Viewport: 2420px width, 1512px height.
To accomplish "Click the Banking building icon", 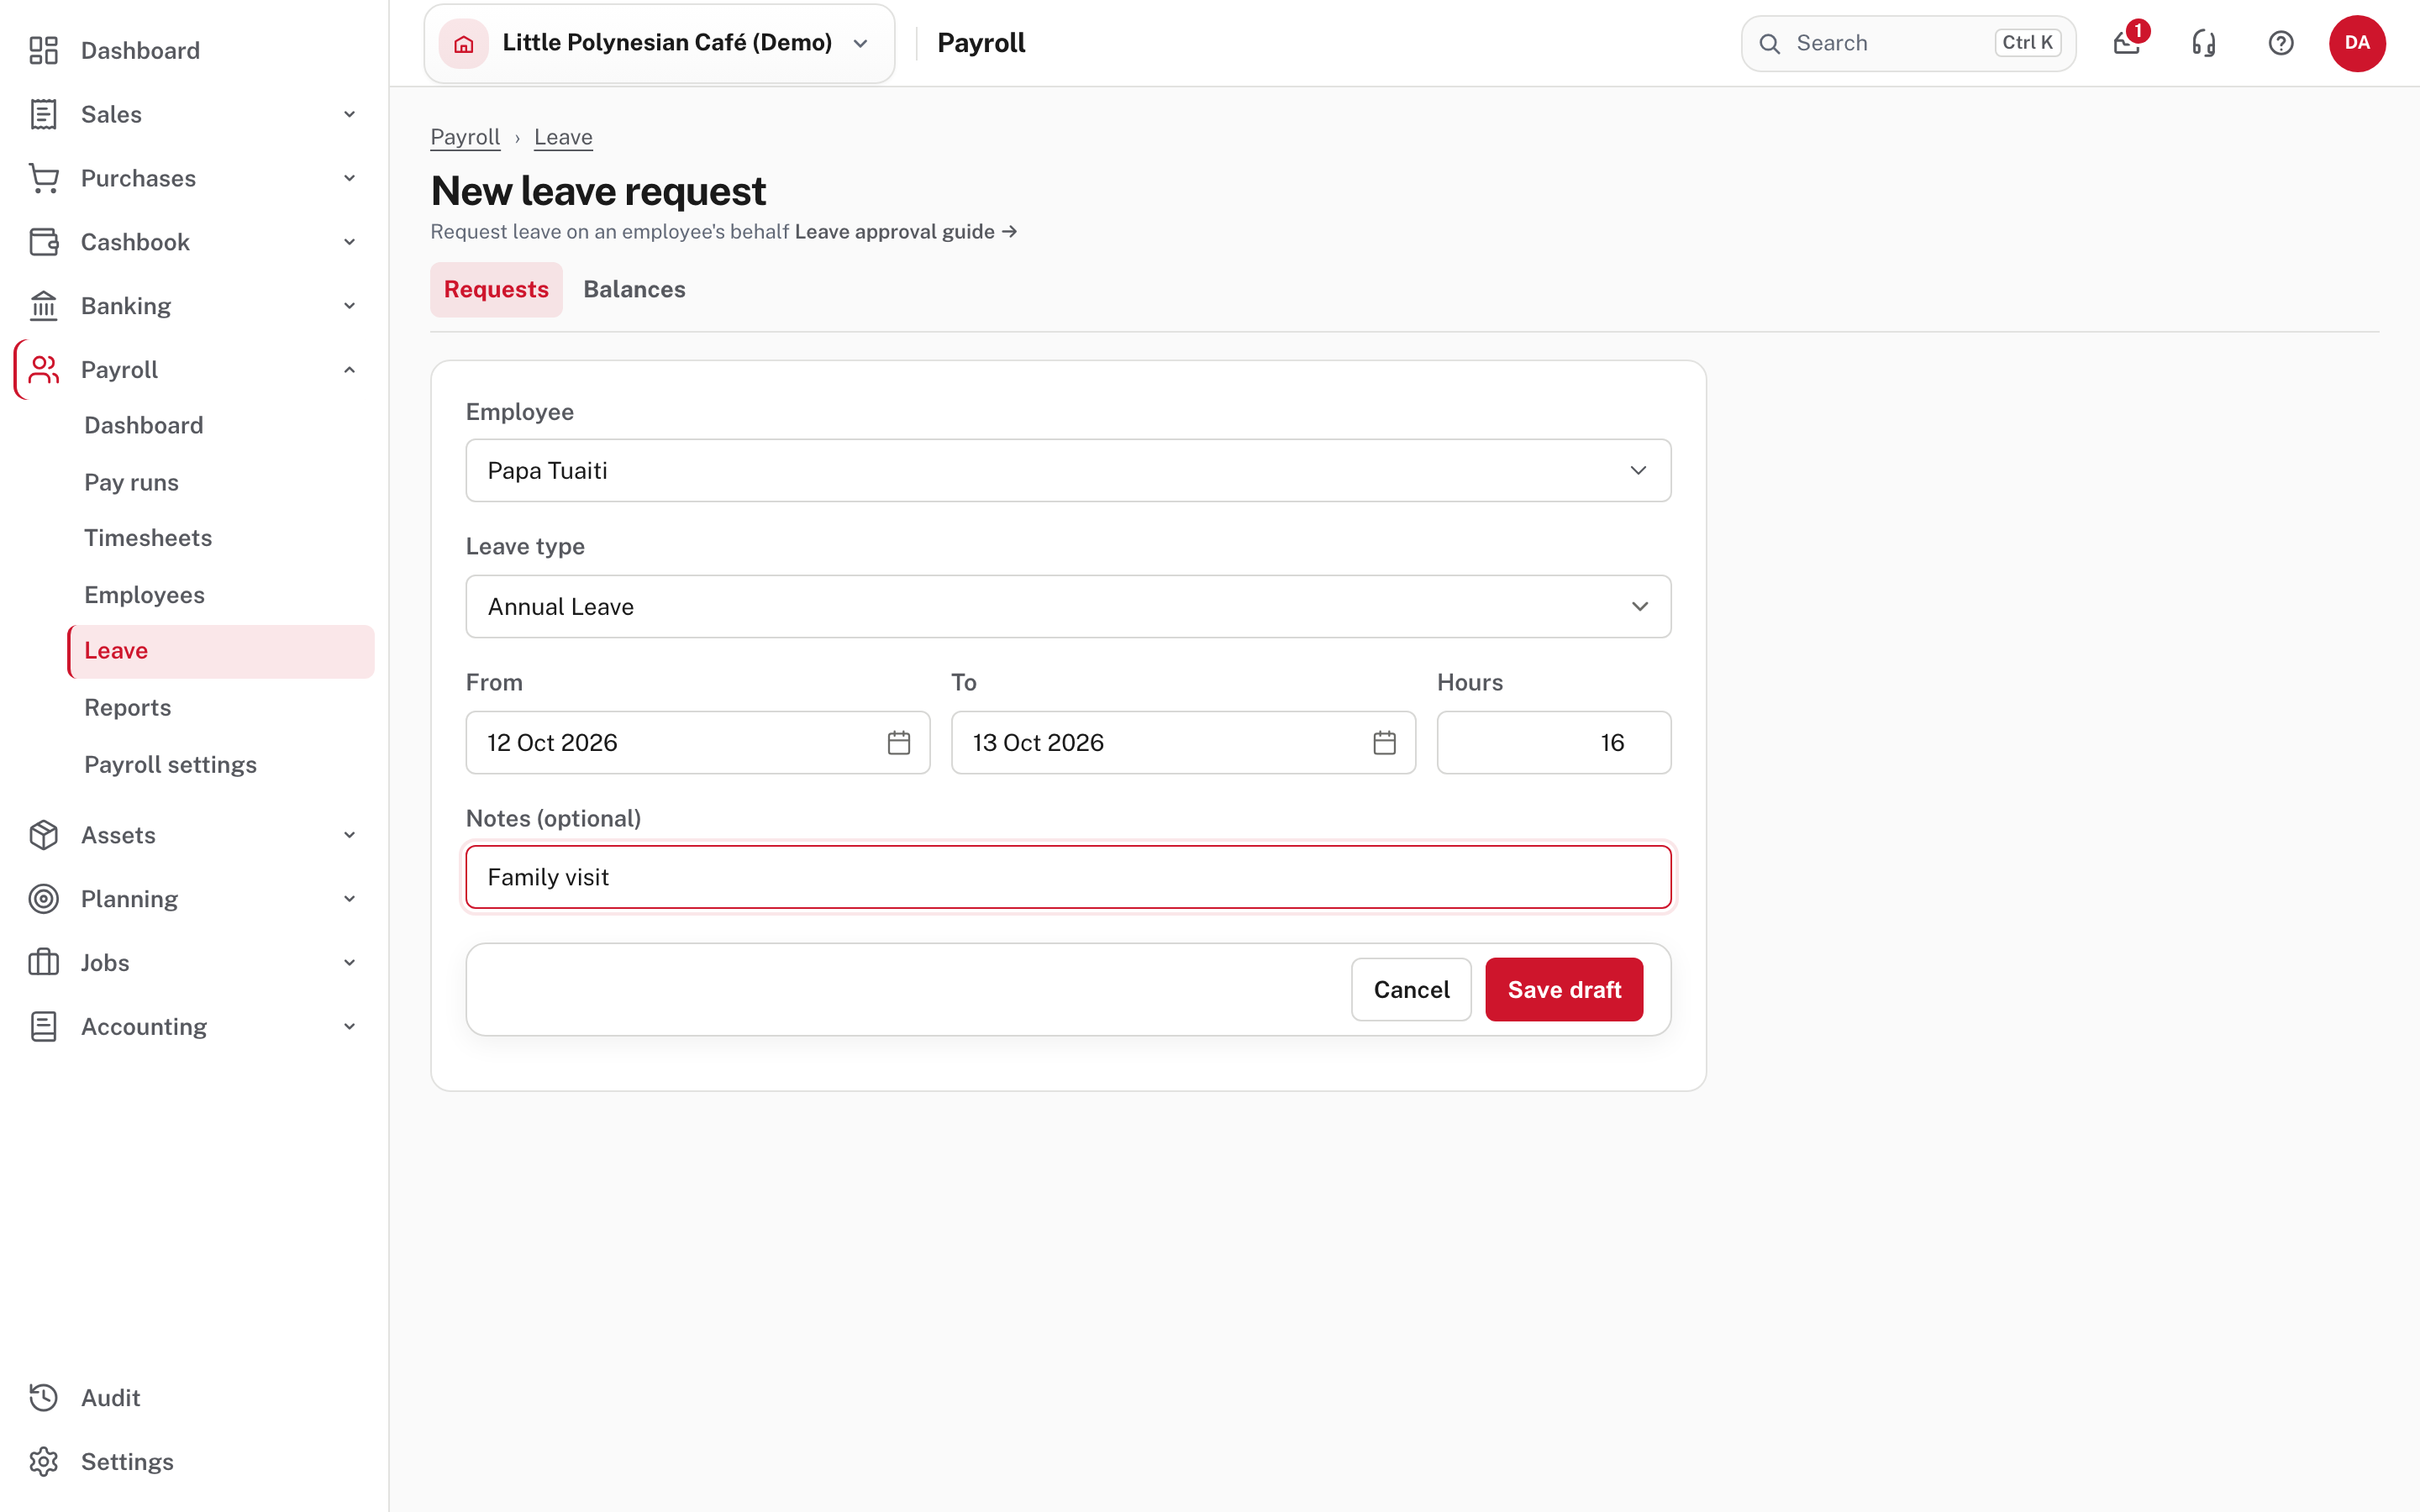I will point(43,306).
